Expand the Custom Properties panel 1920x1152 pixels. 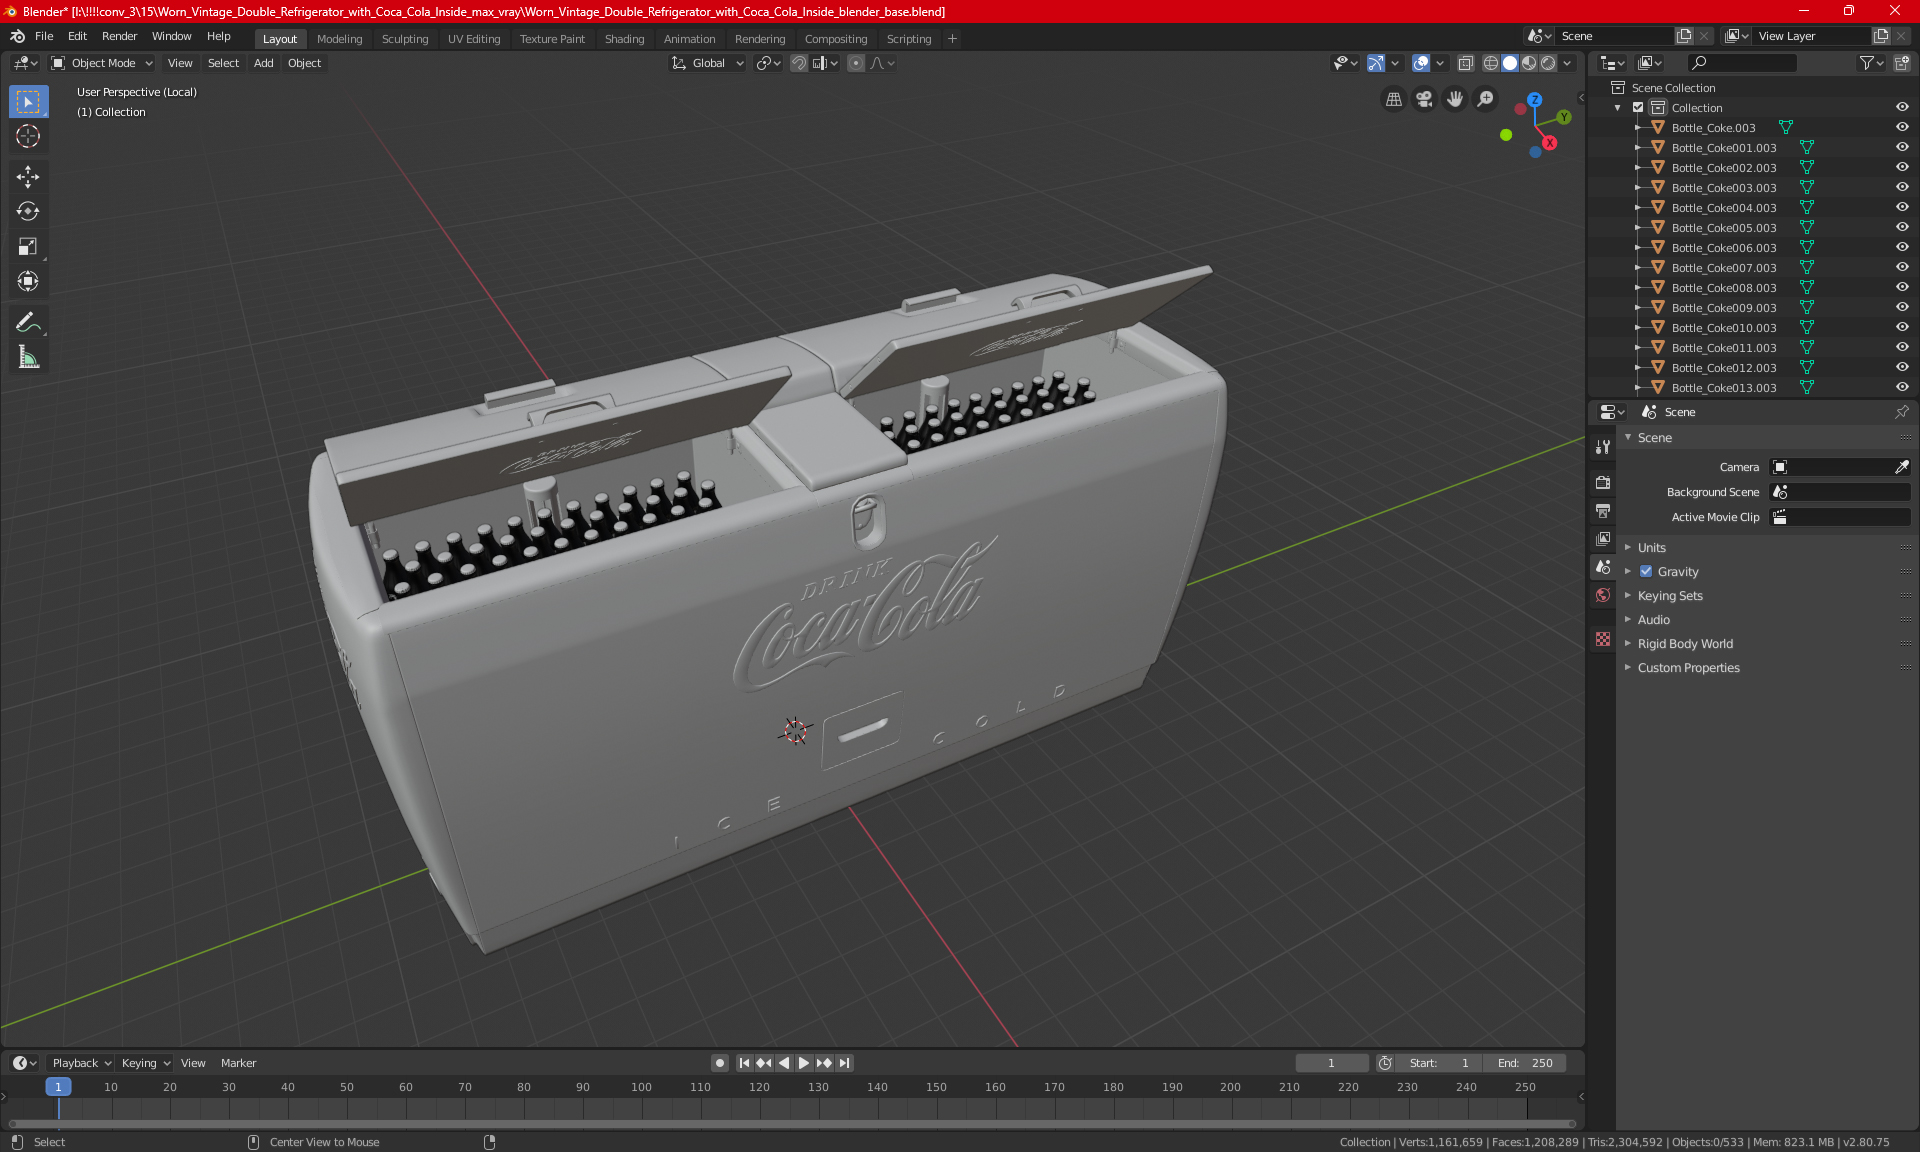1688,668
